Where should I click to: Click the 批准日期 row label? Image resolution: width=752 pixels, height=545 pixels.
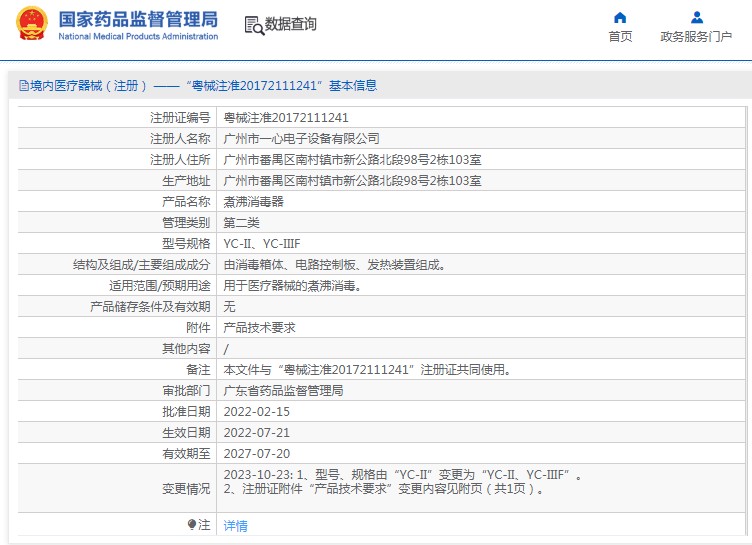coord(186,412)
